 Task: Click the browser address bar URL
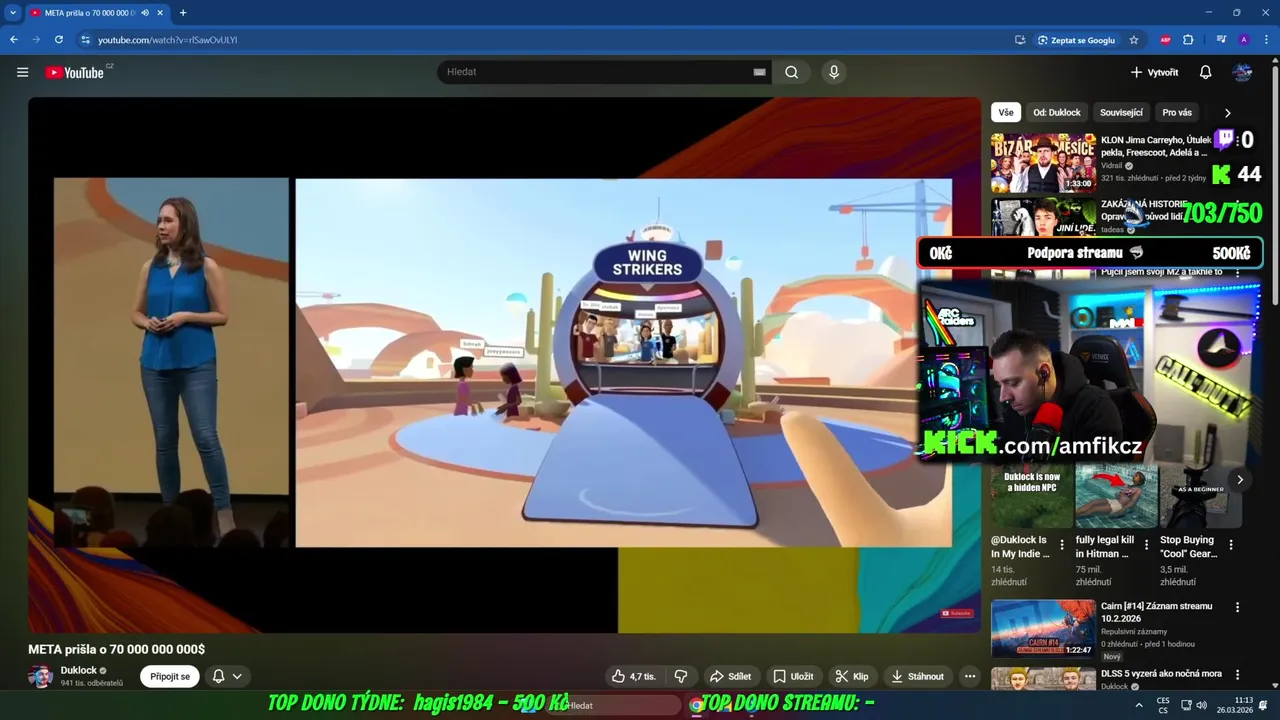(x=167, y=40)
